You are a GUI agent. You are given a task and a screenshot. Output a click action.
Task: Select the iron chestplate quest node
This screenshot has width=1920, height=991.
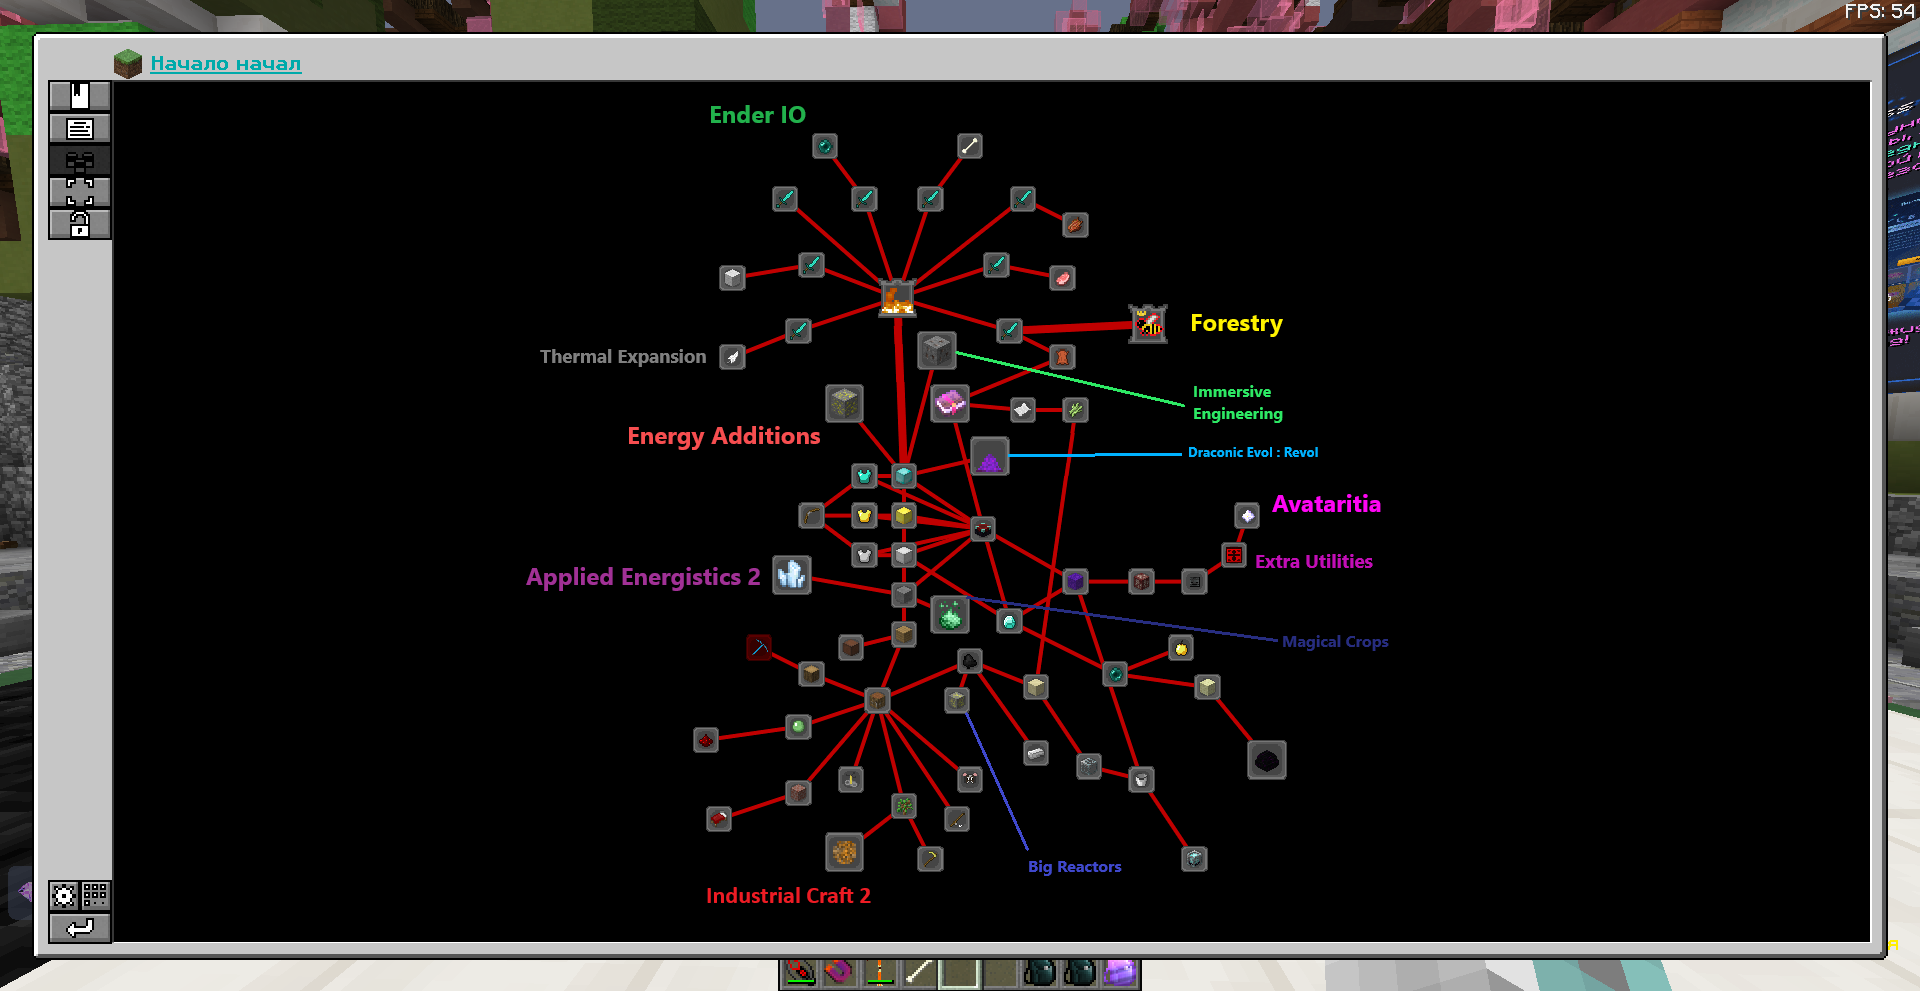(865, 555)
